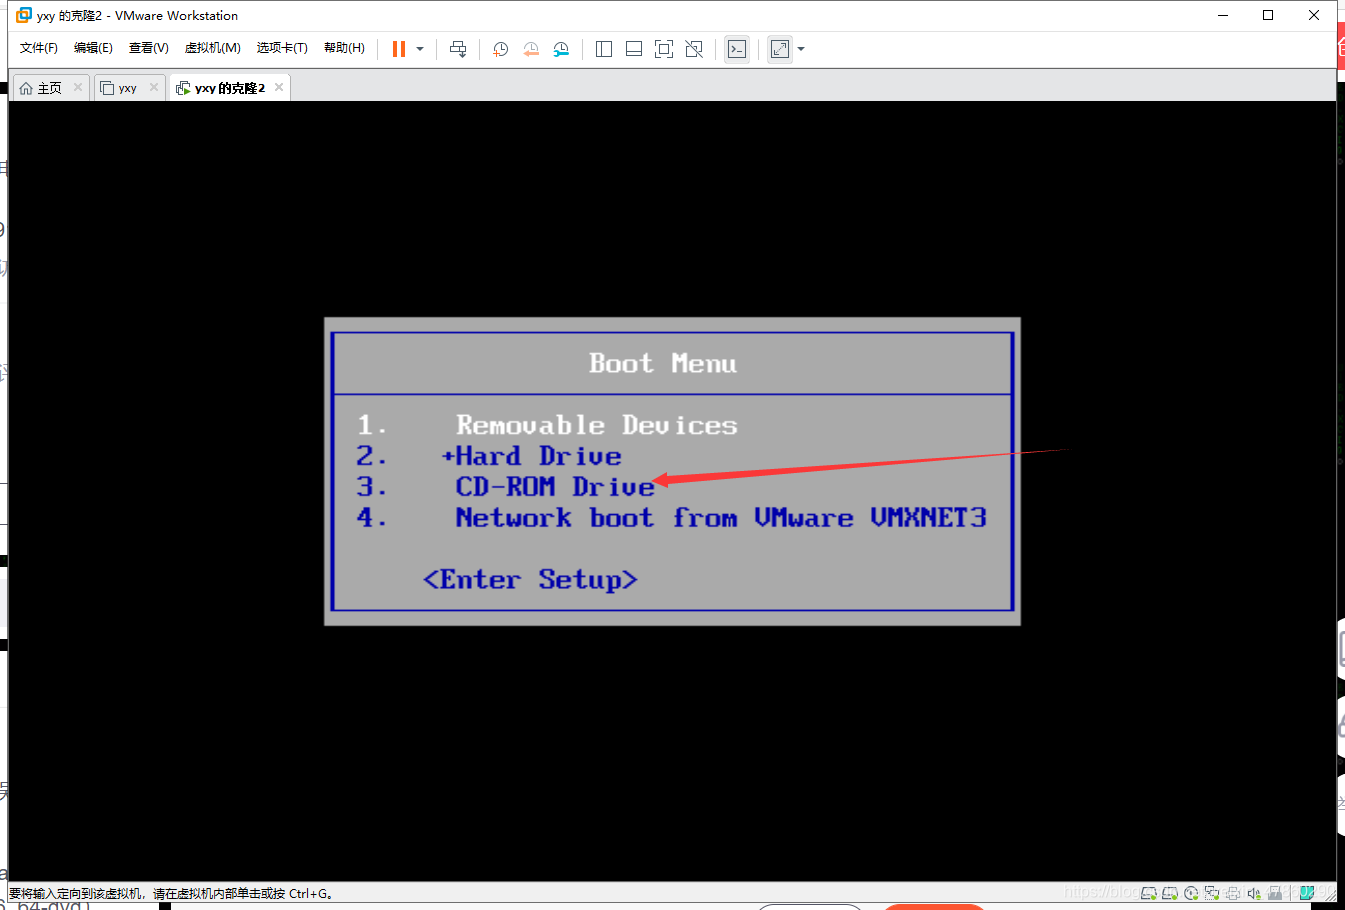Take a snapshot of this virtual machine
Image resolution: width=1345 pixels, height=910 pixels.
point(501,49)
